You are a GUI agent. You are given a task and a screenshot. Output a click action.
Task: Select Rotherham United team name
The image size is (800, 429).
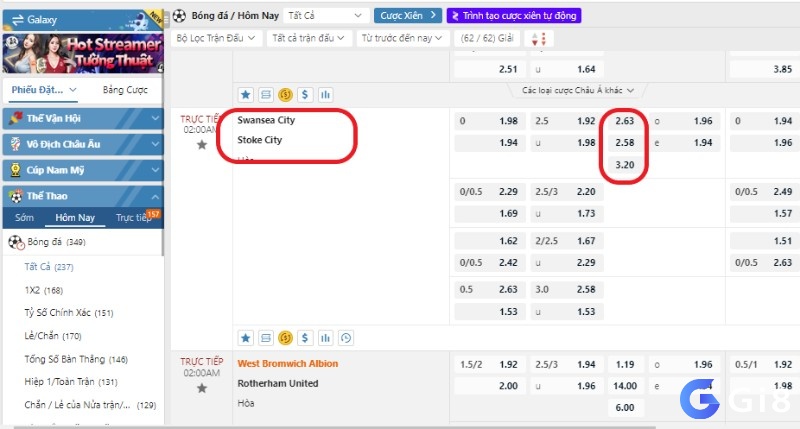(278, 384)
